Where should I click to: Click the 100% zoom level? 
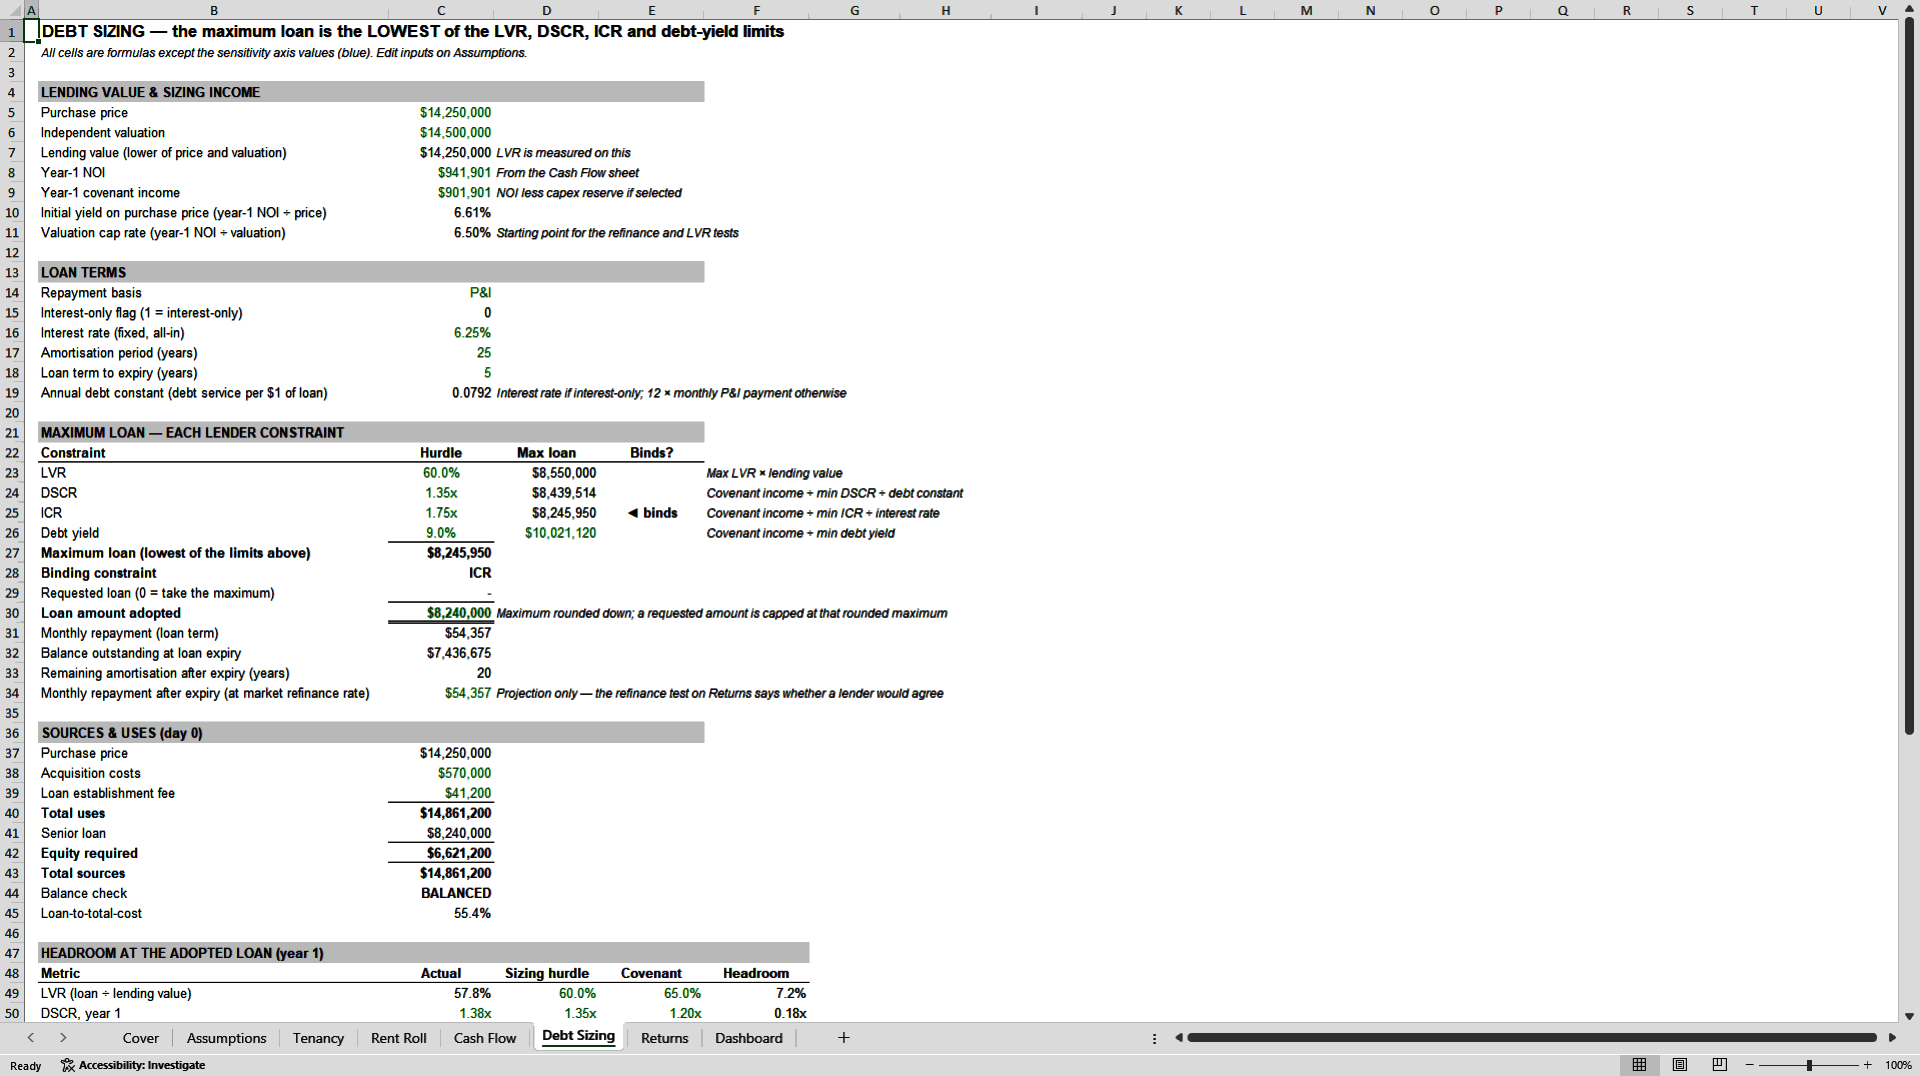1897,1065
